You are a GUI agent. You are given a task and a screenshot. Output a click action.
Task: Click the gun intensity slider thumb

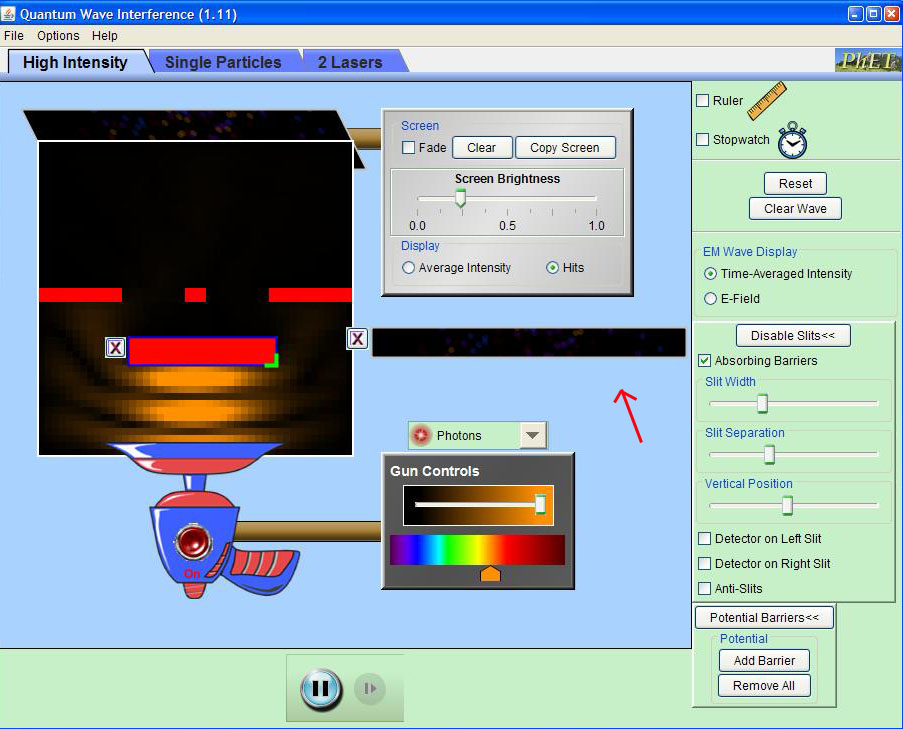pyautogui.click(x=540, y=504)
